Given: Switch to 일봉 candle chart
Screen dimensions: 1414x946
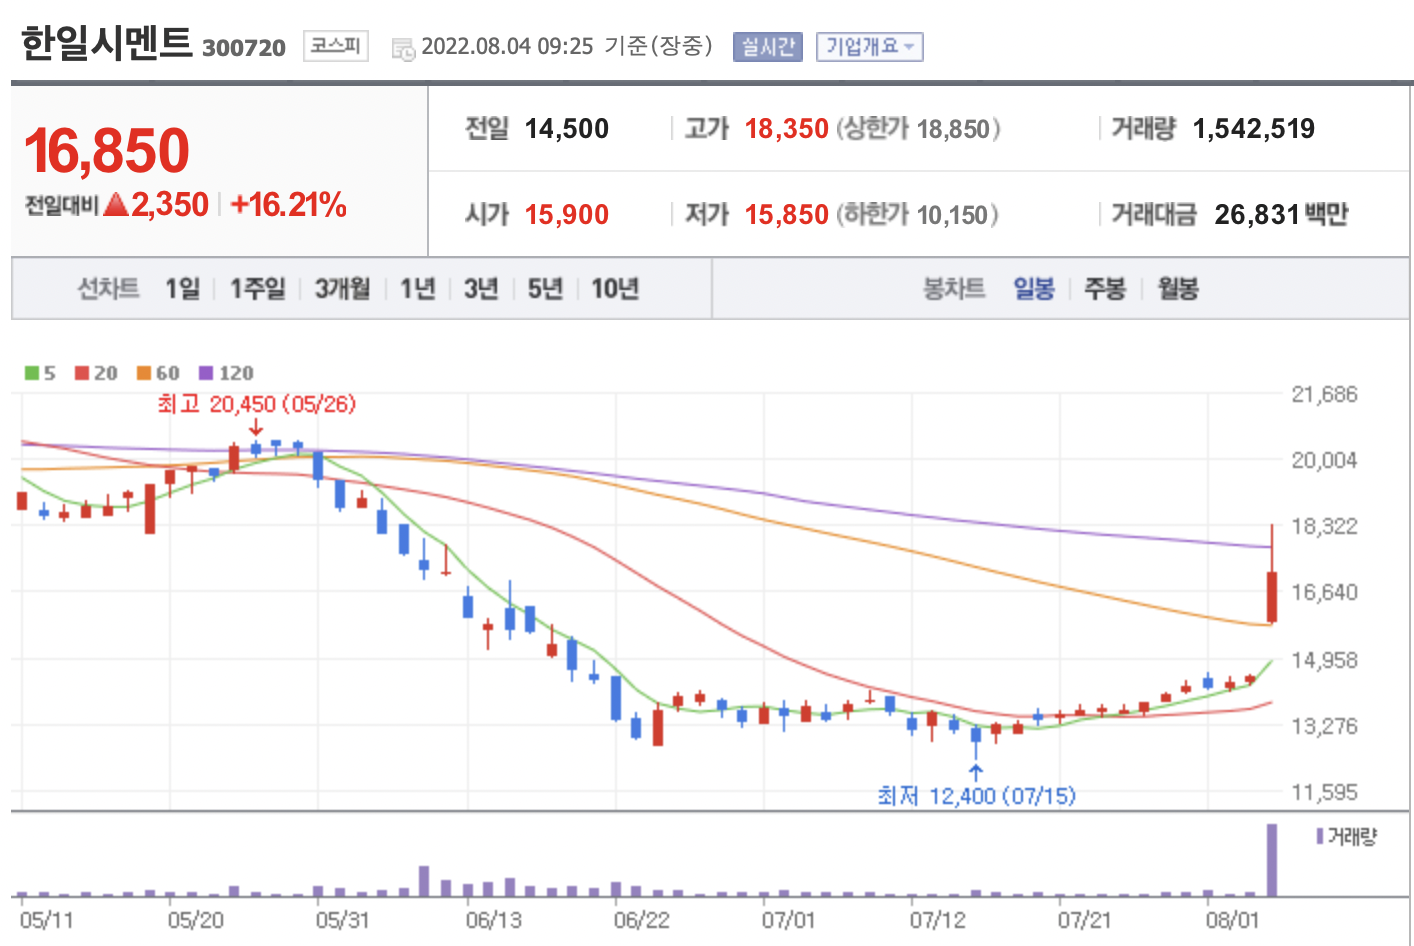Looking at the screenshot, I should (x=1034, y=289).
